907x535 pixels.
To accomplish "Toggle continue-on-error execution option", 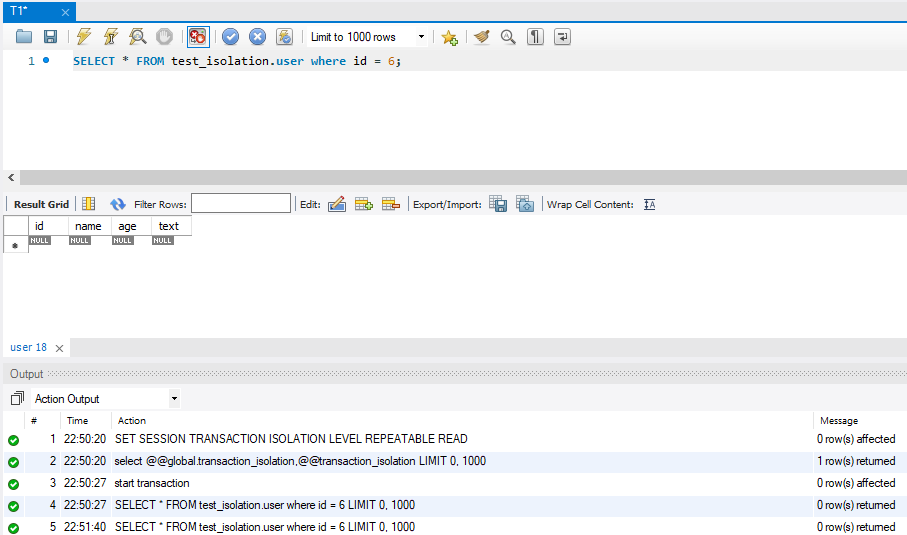I will [198, 36].
